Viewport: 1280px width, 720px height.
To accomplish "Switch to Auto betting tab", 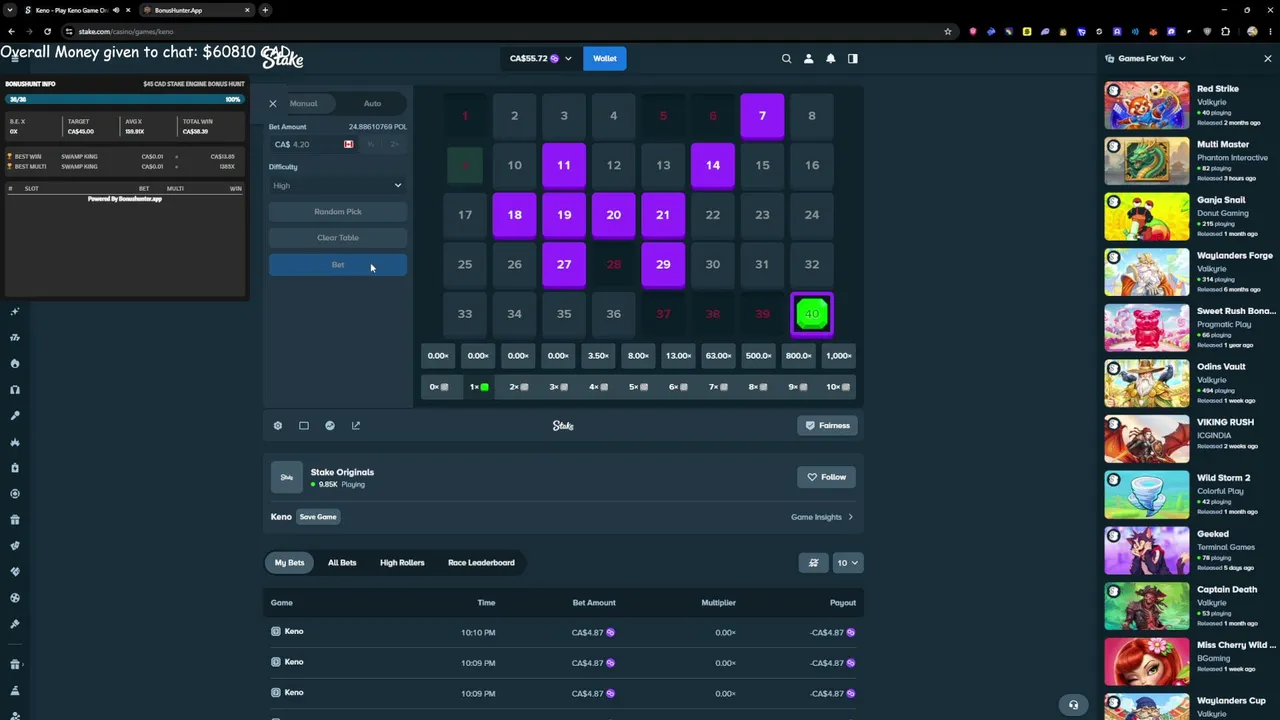I will (x=372, y=103).
